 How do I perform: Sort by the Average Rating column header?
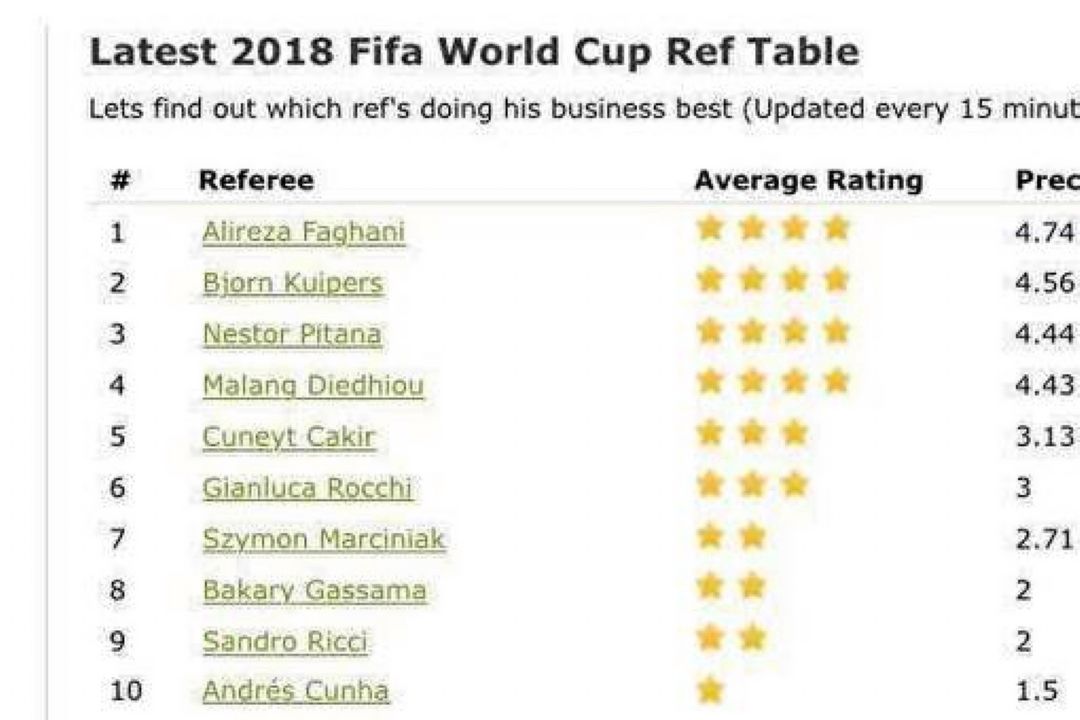pos(808,181)
